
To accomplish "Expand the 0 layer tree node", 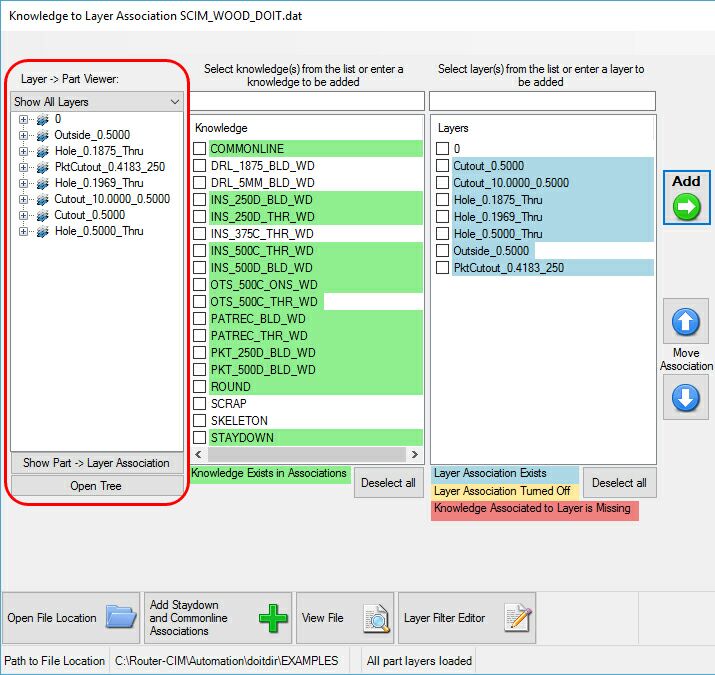I will click(23, 119).
